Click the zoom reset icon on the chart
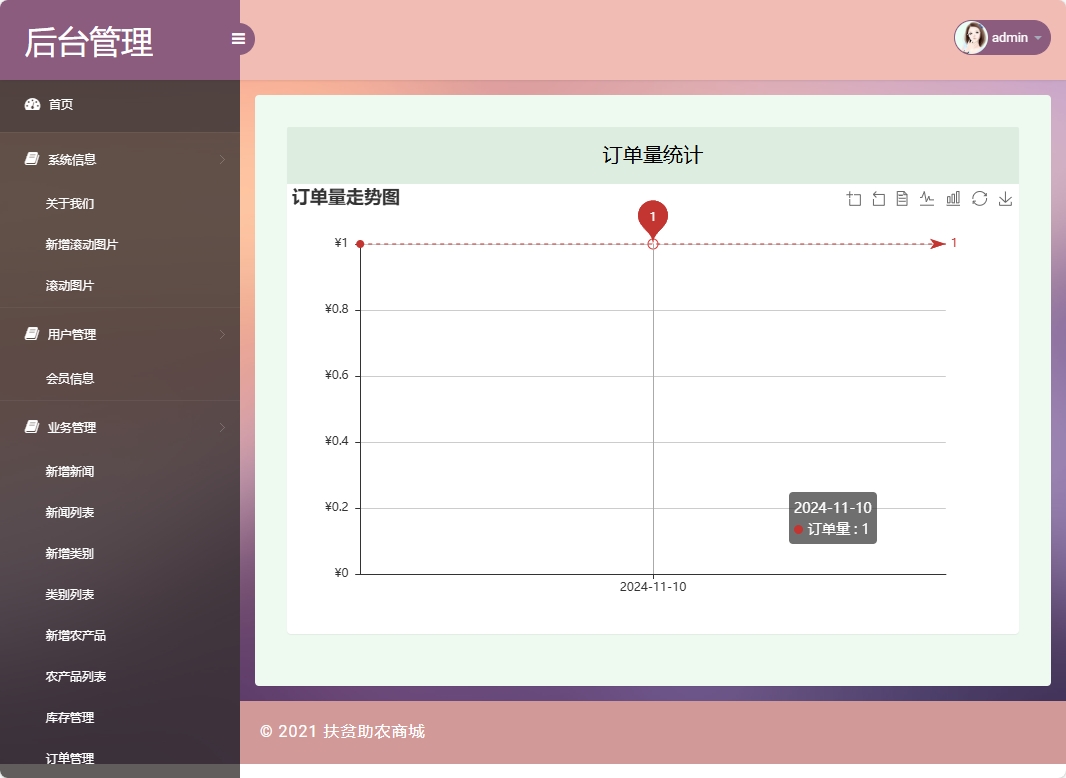Image resolution: width=1066 pixels, height=778 pixels. click(878, 198)
